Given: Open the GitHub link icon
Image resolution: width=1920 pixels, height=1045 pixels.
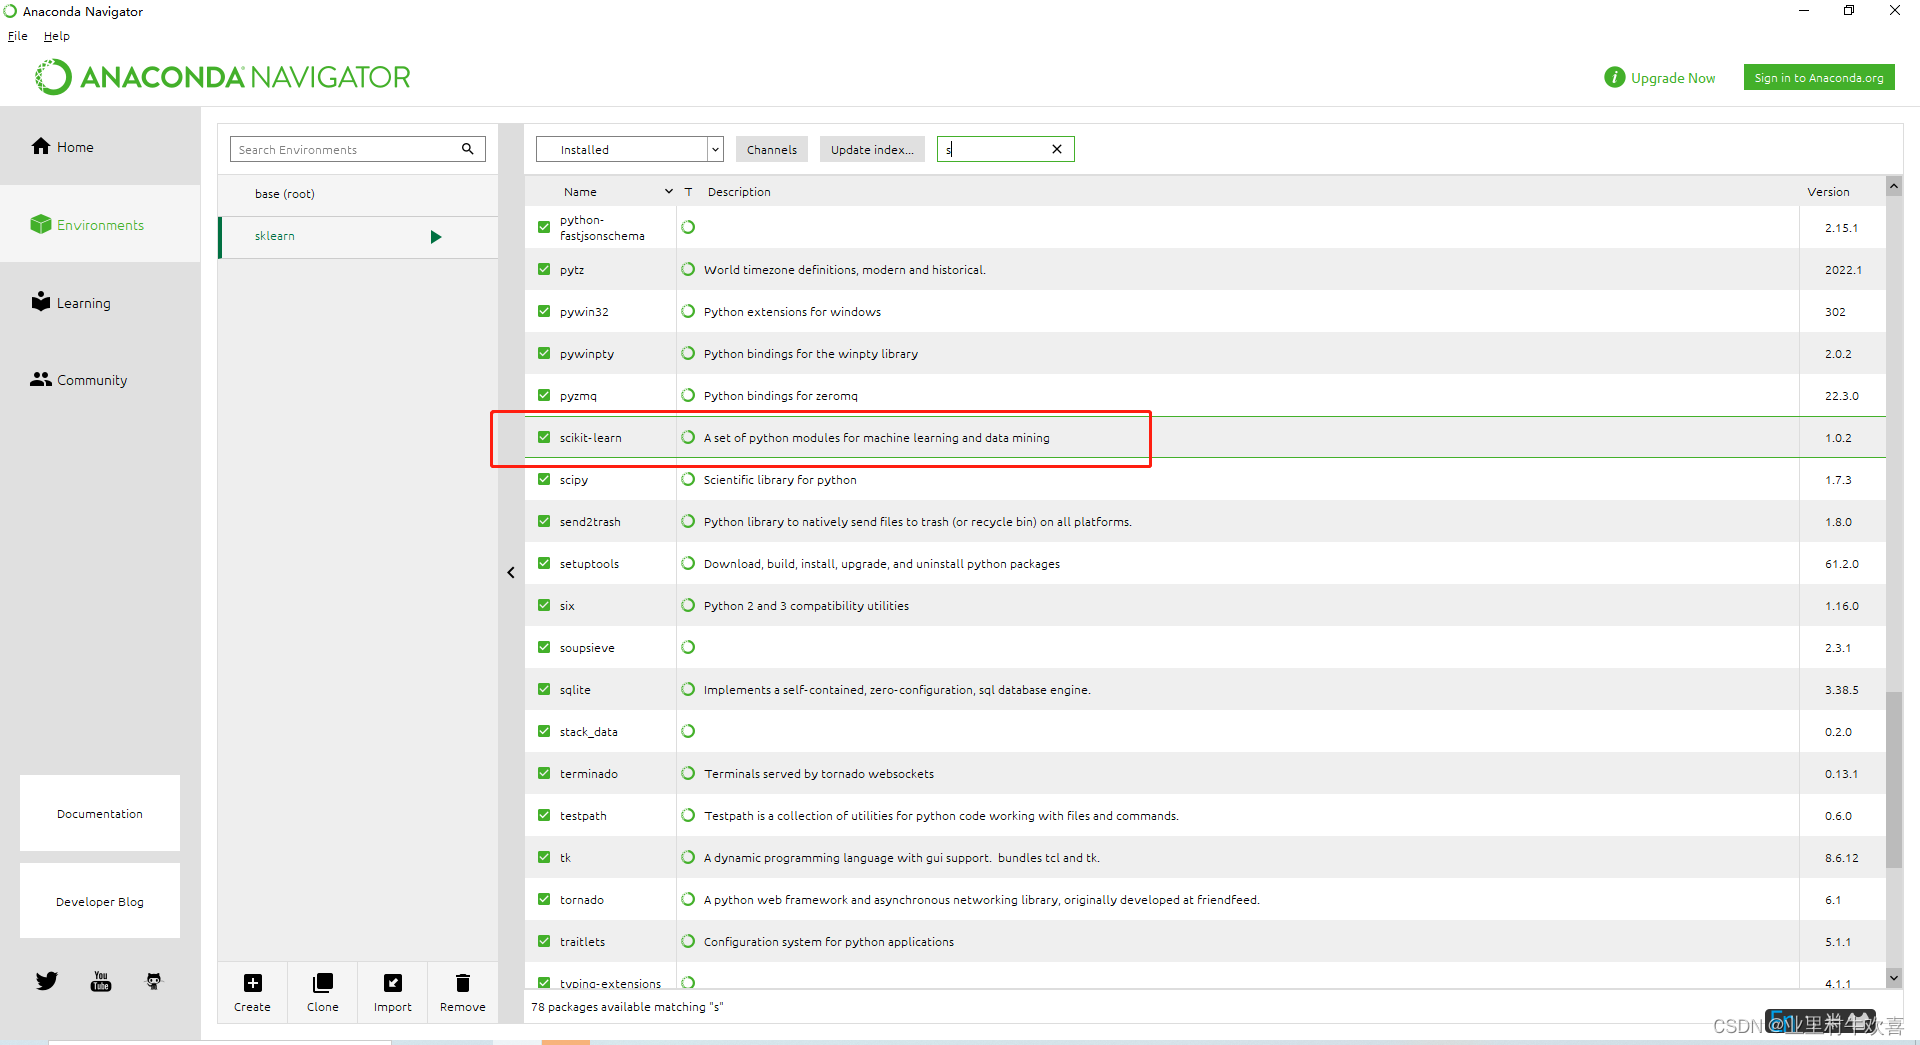Looking at the screenshot, I should click(x=154, y=981).
